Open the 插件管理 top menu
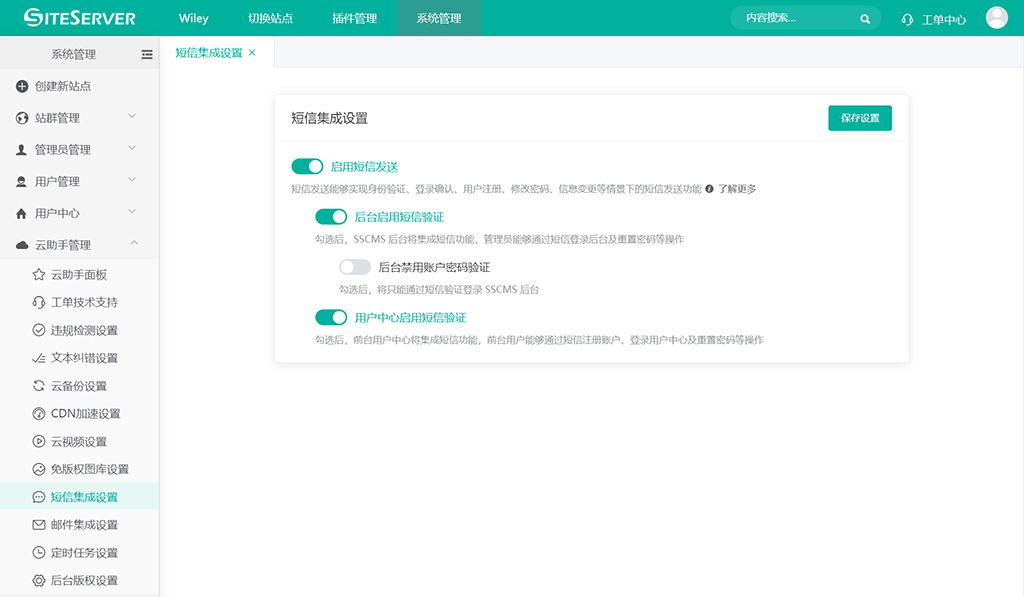The width and height of the screenshot is (1024, 597). pos(354,18)
